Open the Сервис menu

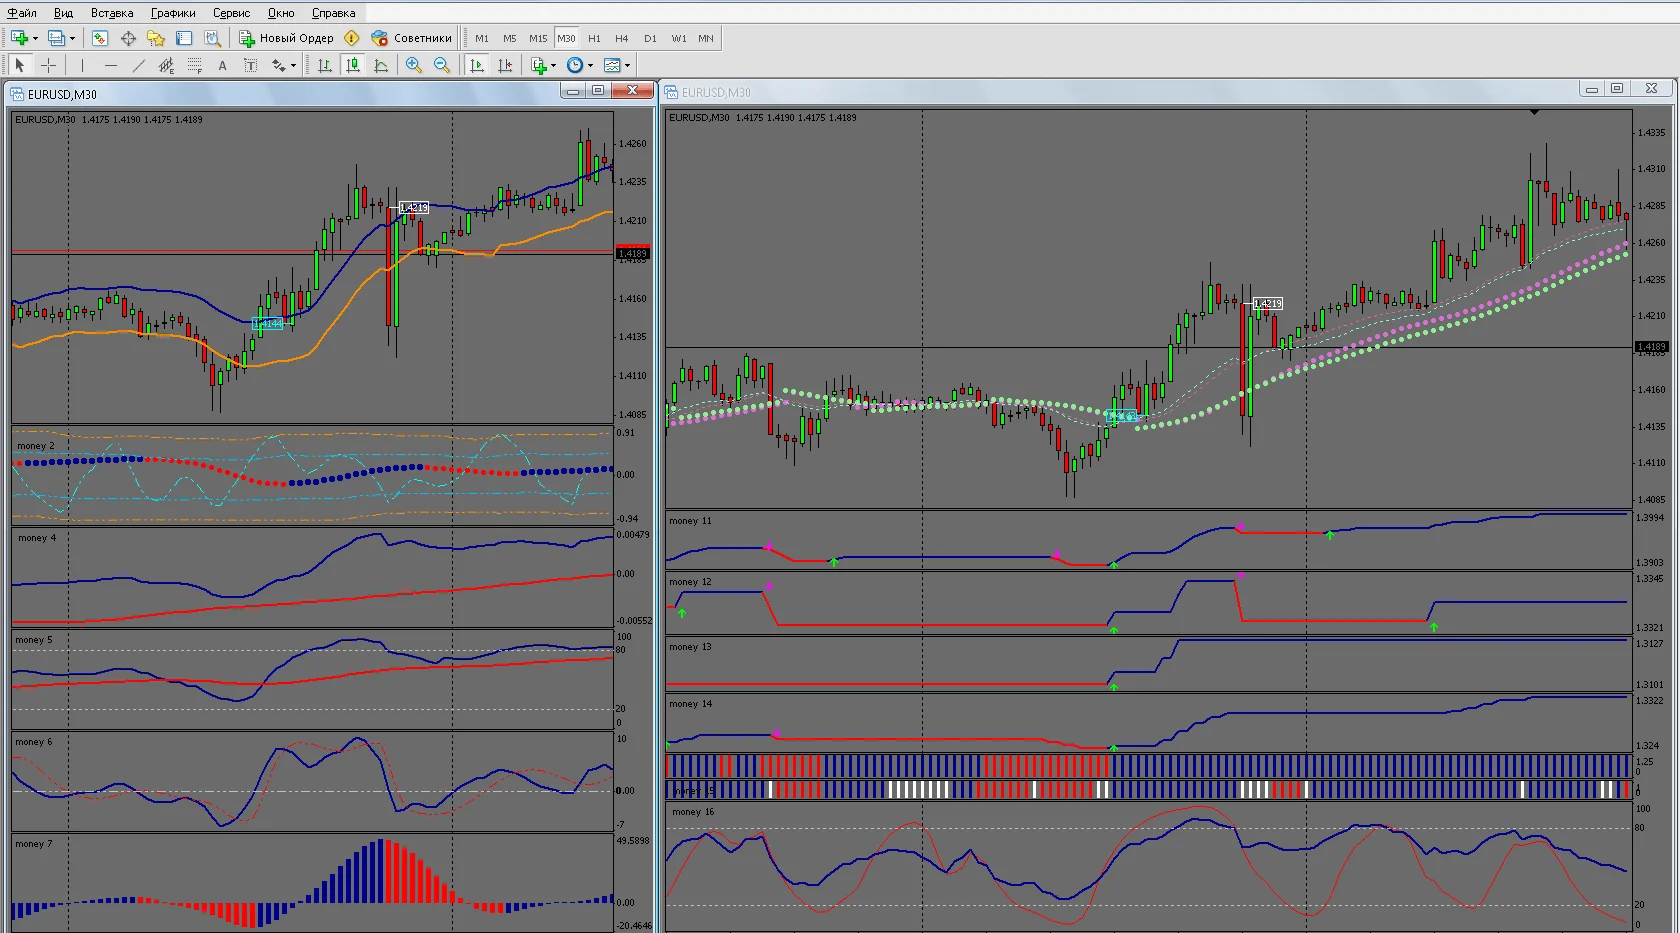pyautogui.click(x=231, y=13)
